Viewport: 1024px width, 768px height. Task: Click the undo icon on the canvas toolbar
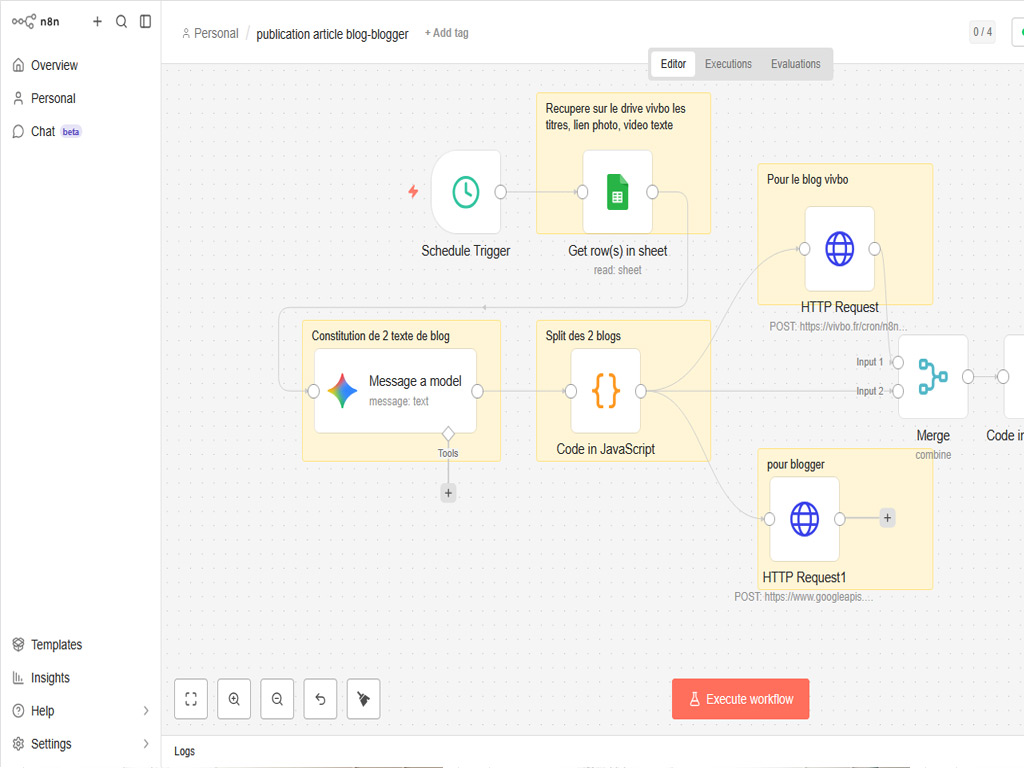coord(320,698)
